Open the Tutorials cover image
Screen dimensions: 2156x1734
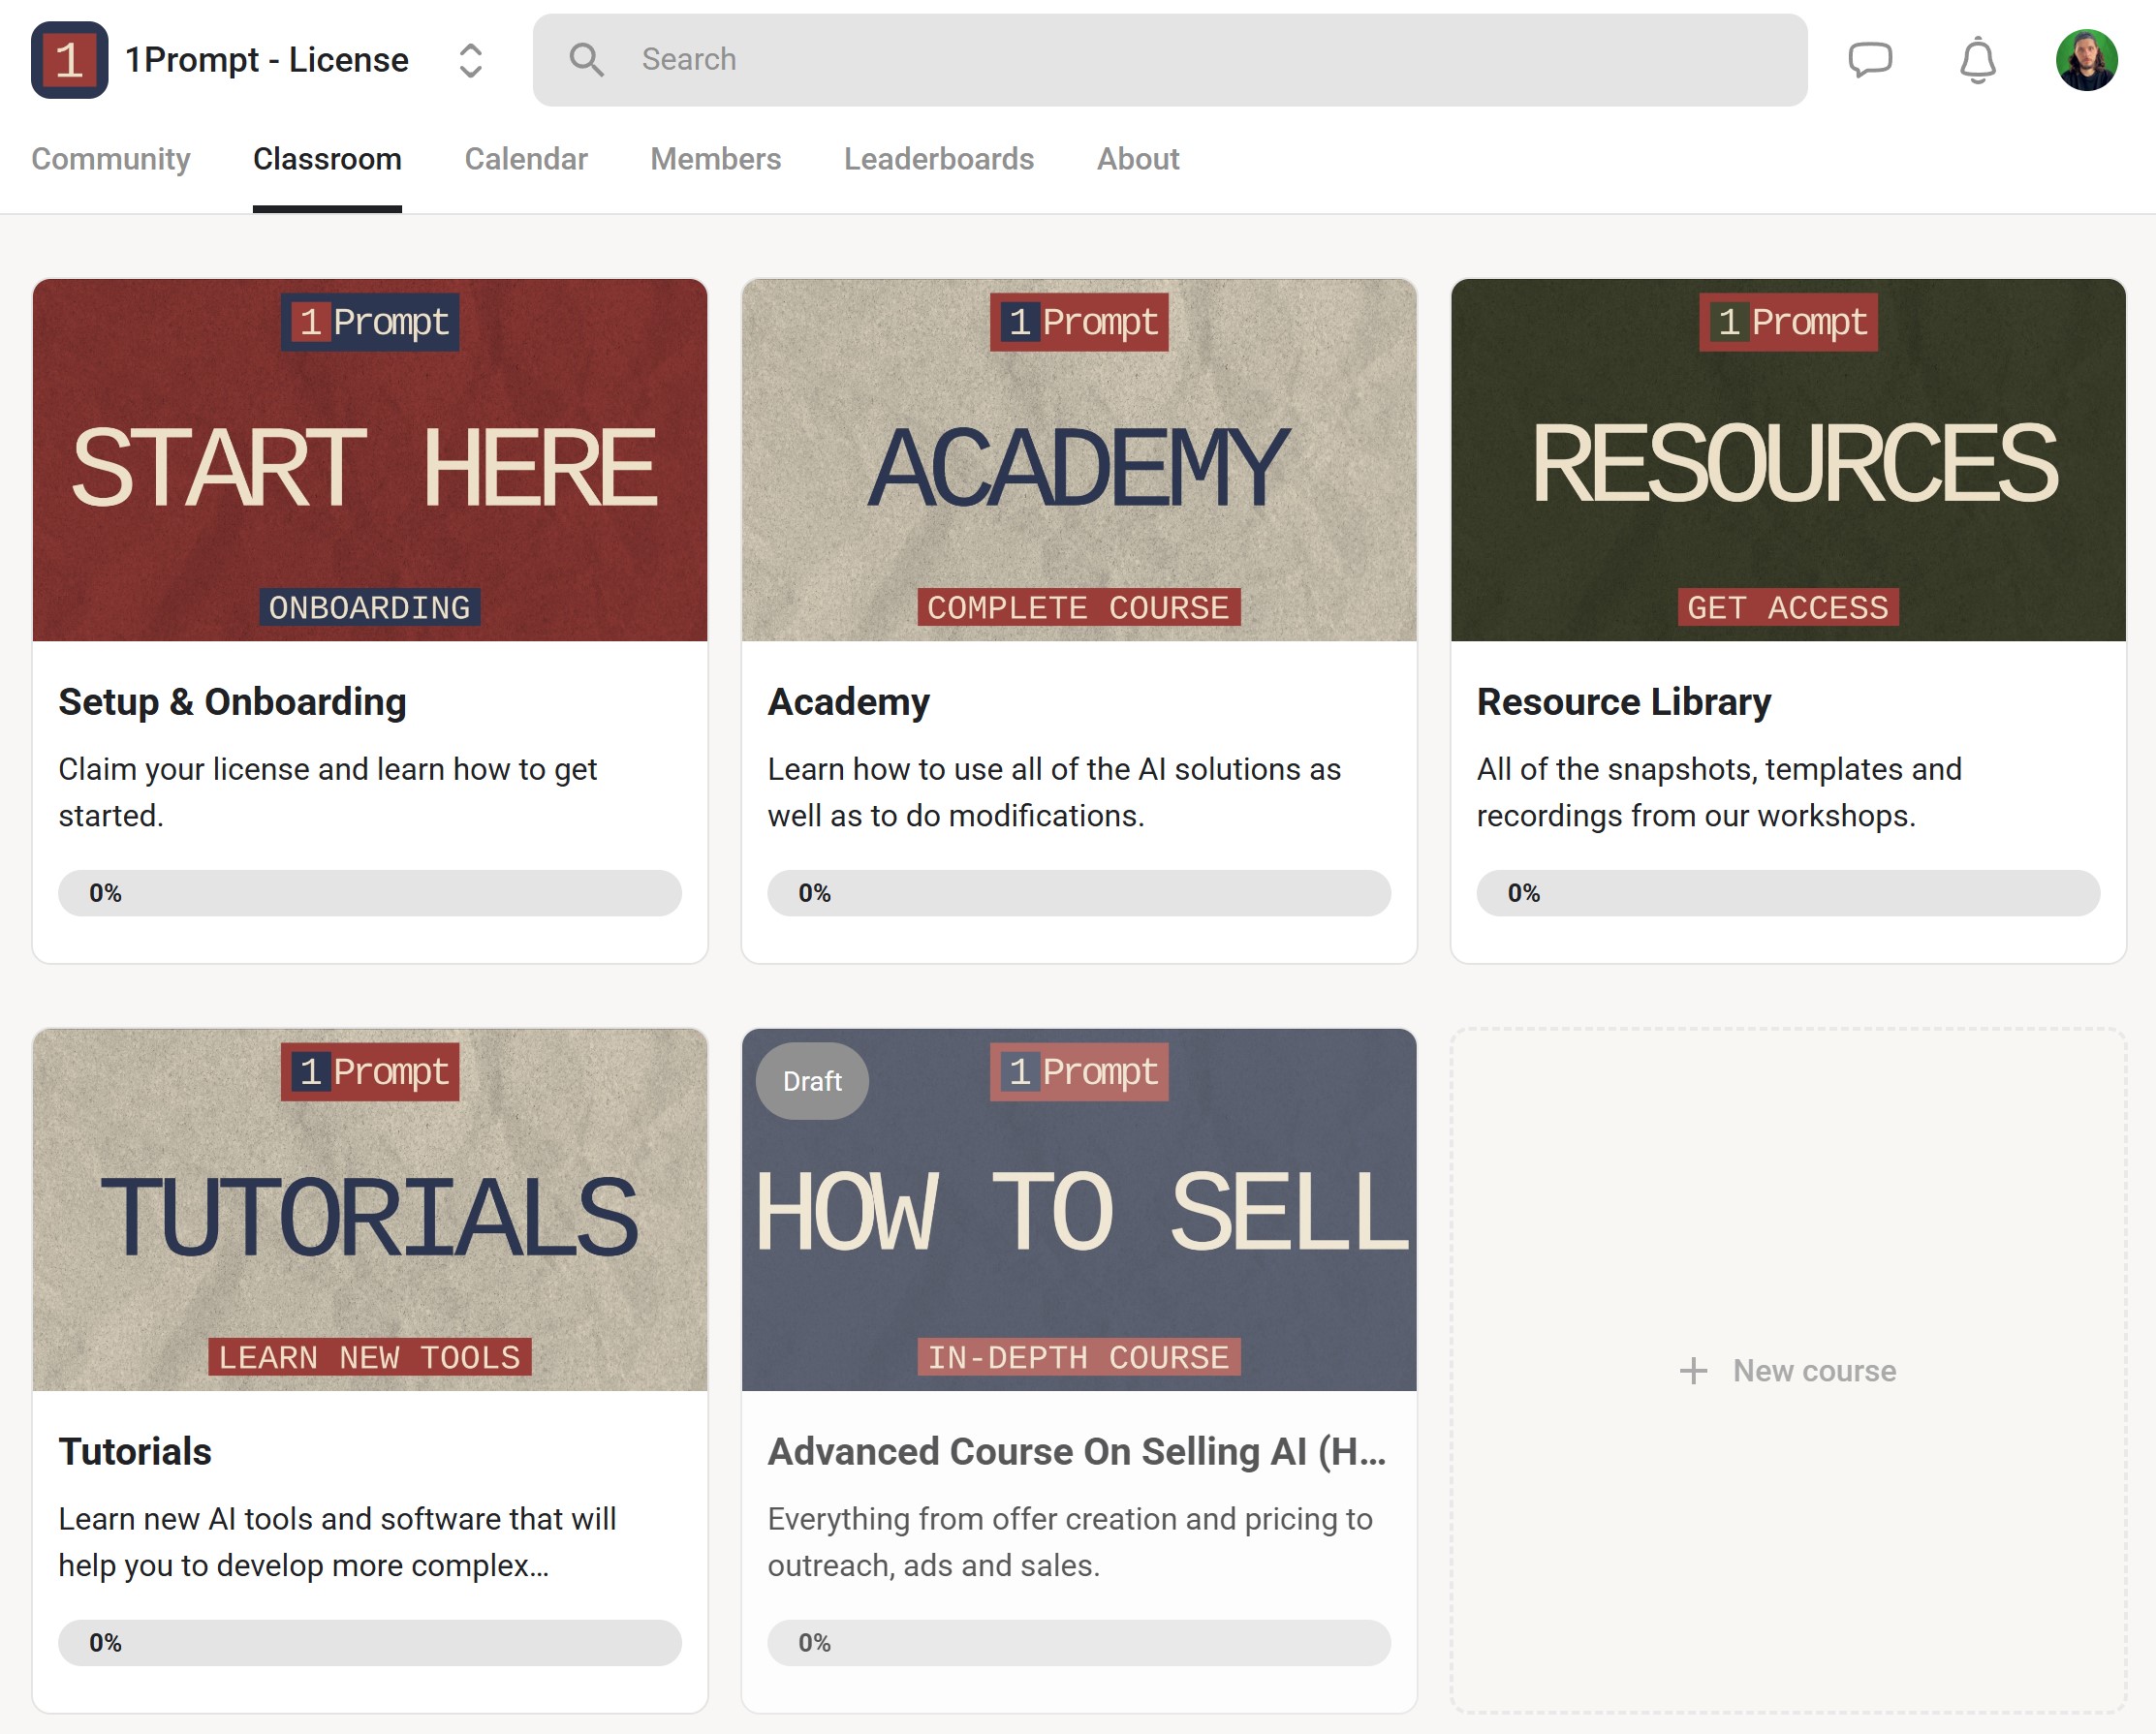point(370,1210)
